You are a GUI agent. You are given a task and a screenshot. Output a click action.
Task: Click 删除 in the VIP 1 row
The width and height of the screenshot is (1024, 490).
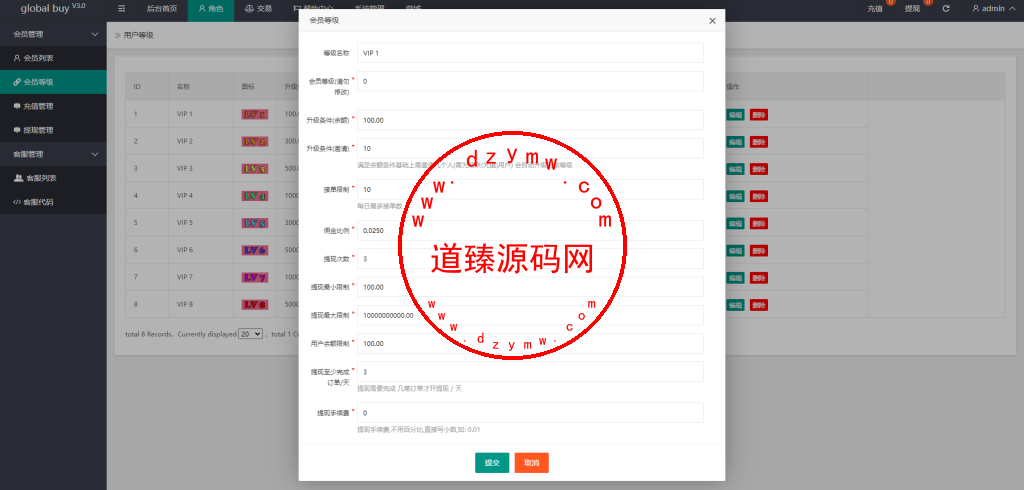pyautogui.click(x=758, y=115)
